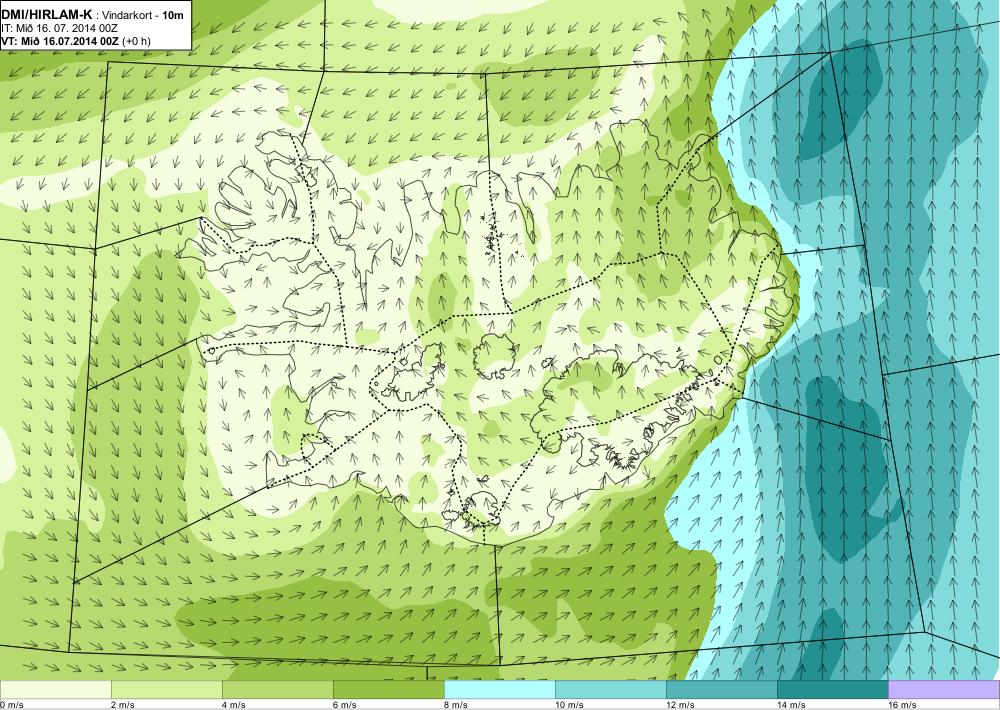1000x710 pixels.
Task: Click the 0–2 m/s pale legend swatch
Action: coord(55,690)
